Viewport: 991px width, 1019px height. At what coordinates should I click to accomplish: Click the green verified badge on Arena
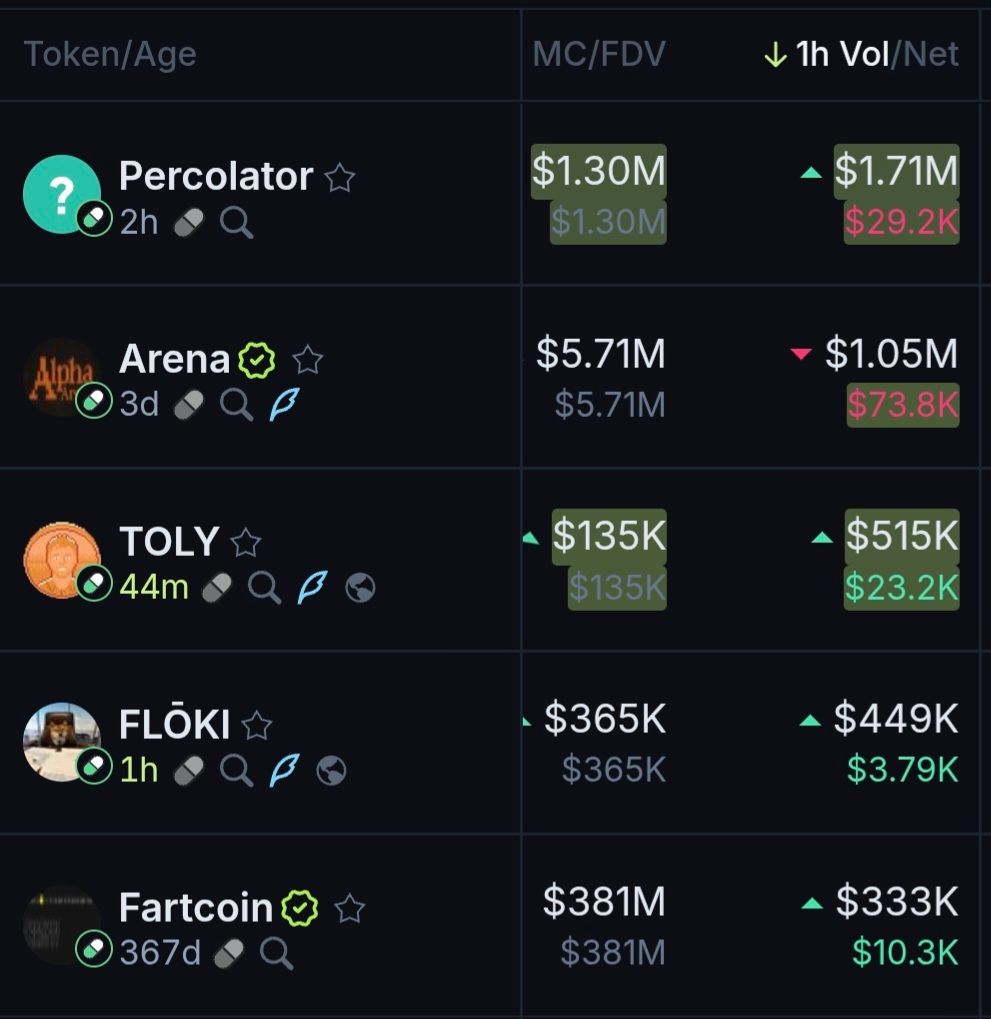point(257,360)
